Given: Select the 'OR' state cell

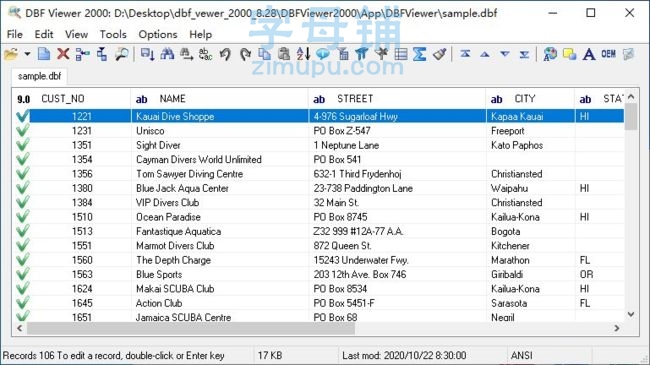Looking at the screenshot, I should click(599, 274).
